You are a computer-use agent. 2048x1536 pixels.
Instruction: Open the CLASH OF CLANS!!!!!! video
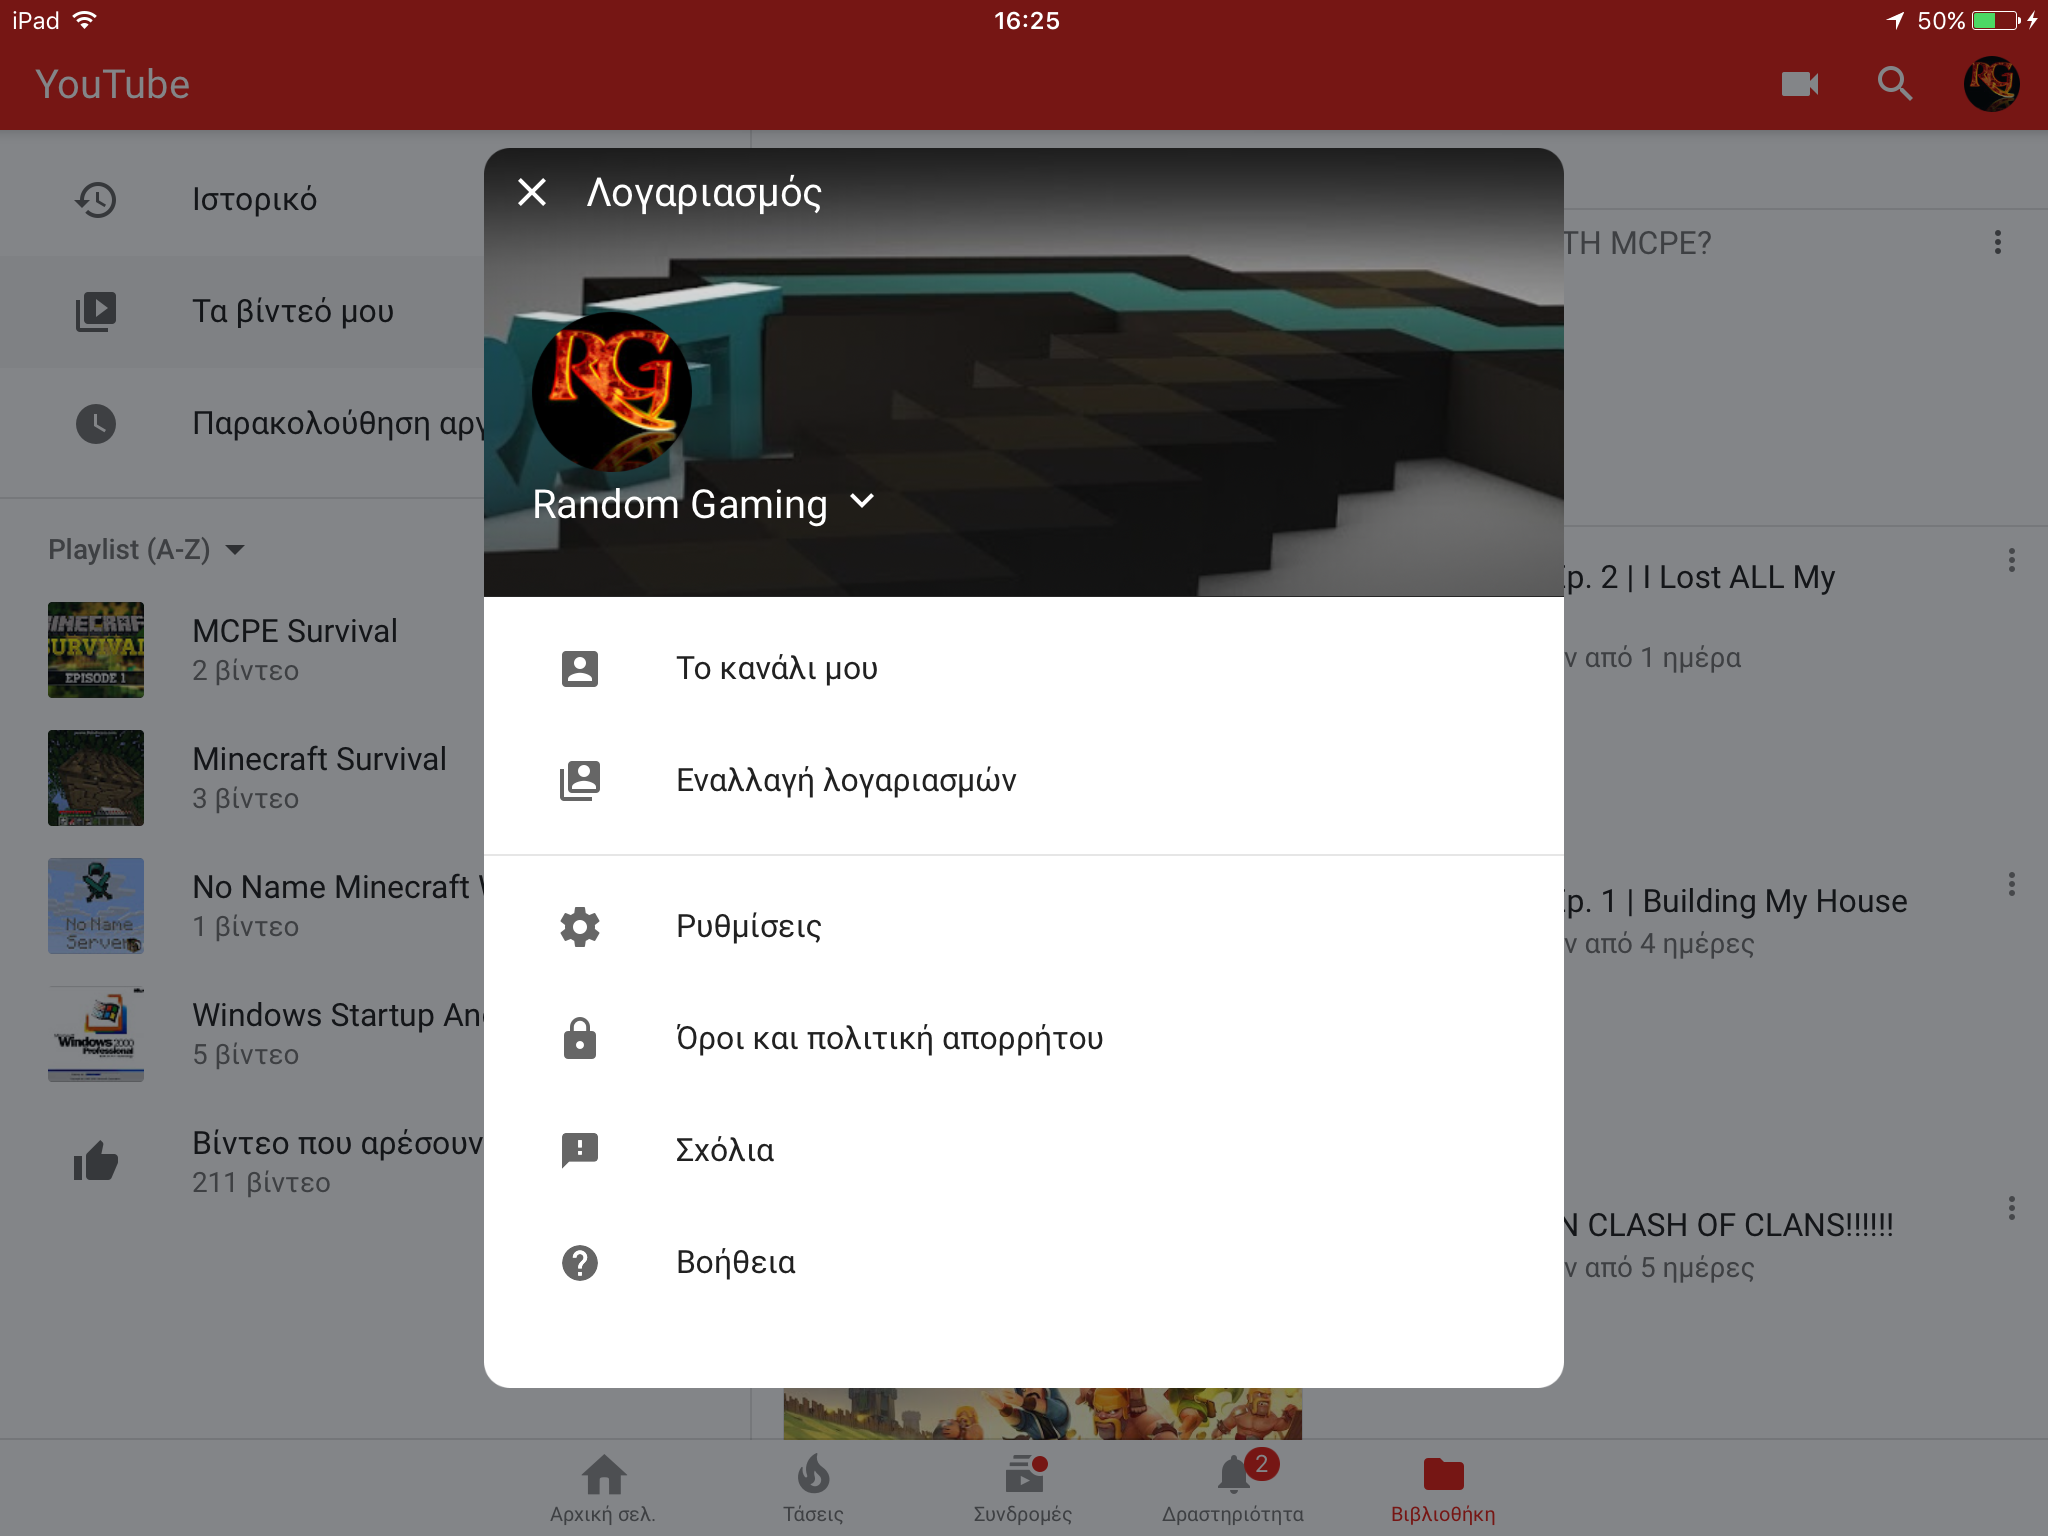click(x=1729, y=1225)
